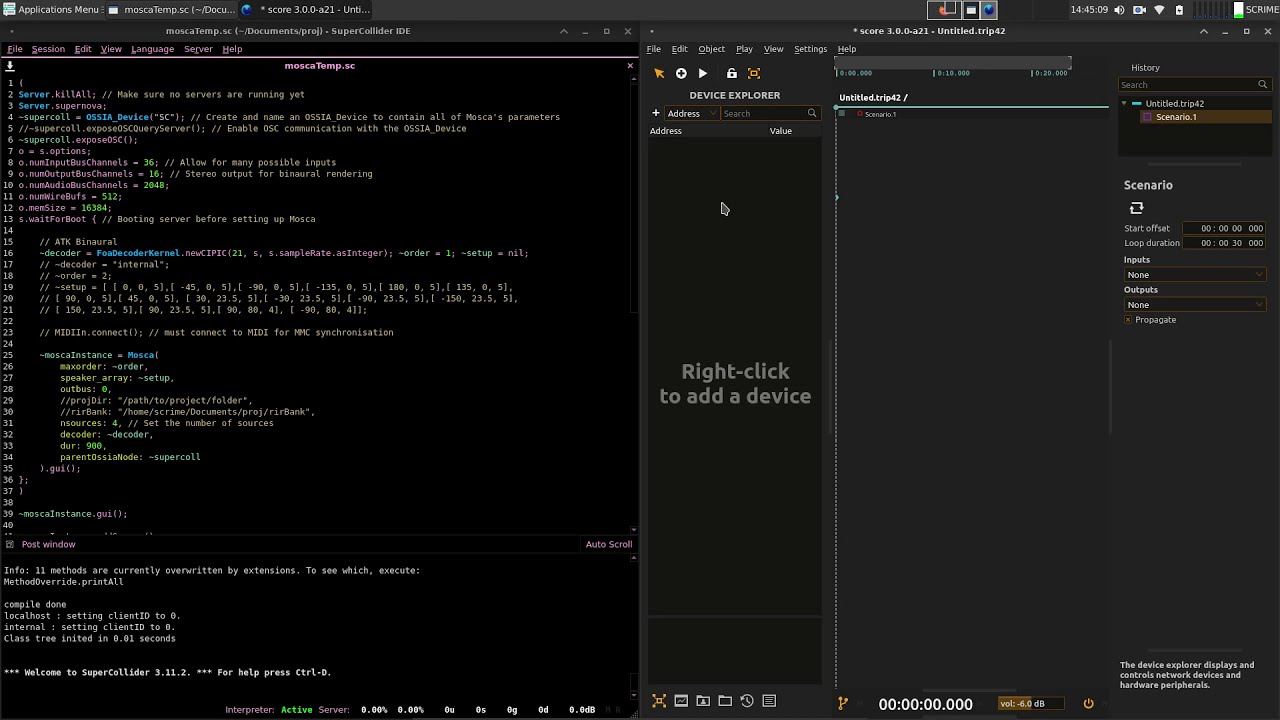Click the orange power icon in transport
The image size is (1280, 720).
tap(1088, 704)
